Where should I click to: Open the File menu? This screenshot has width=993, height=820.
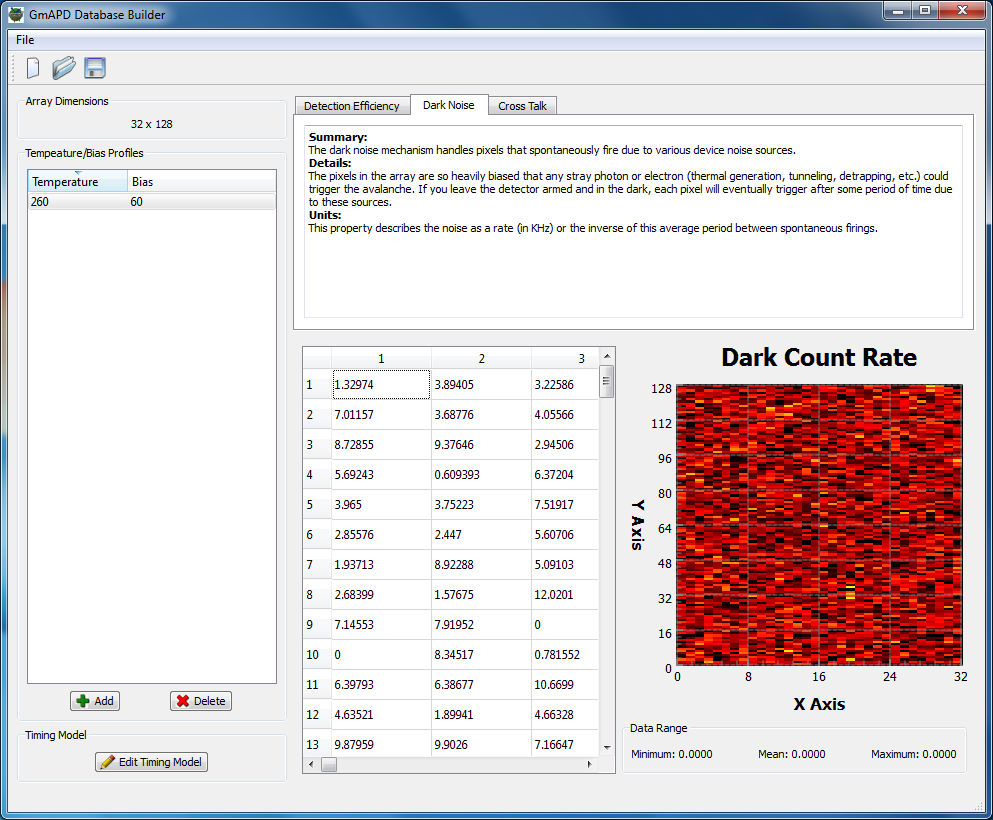pos(25,40)
